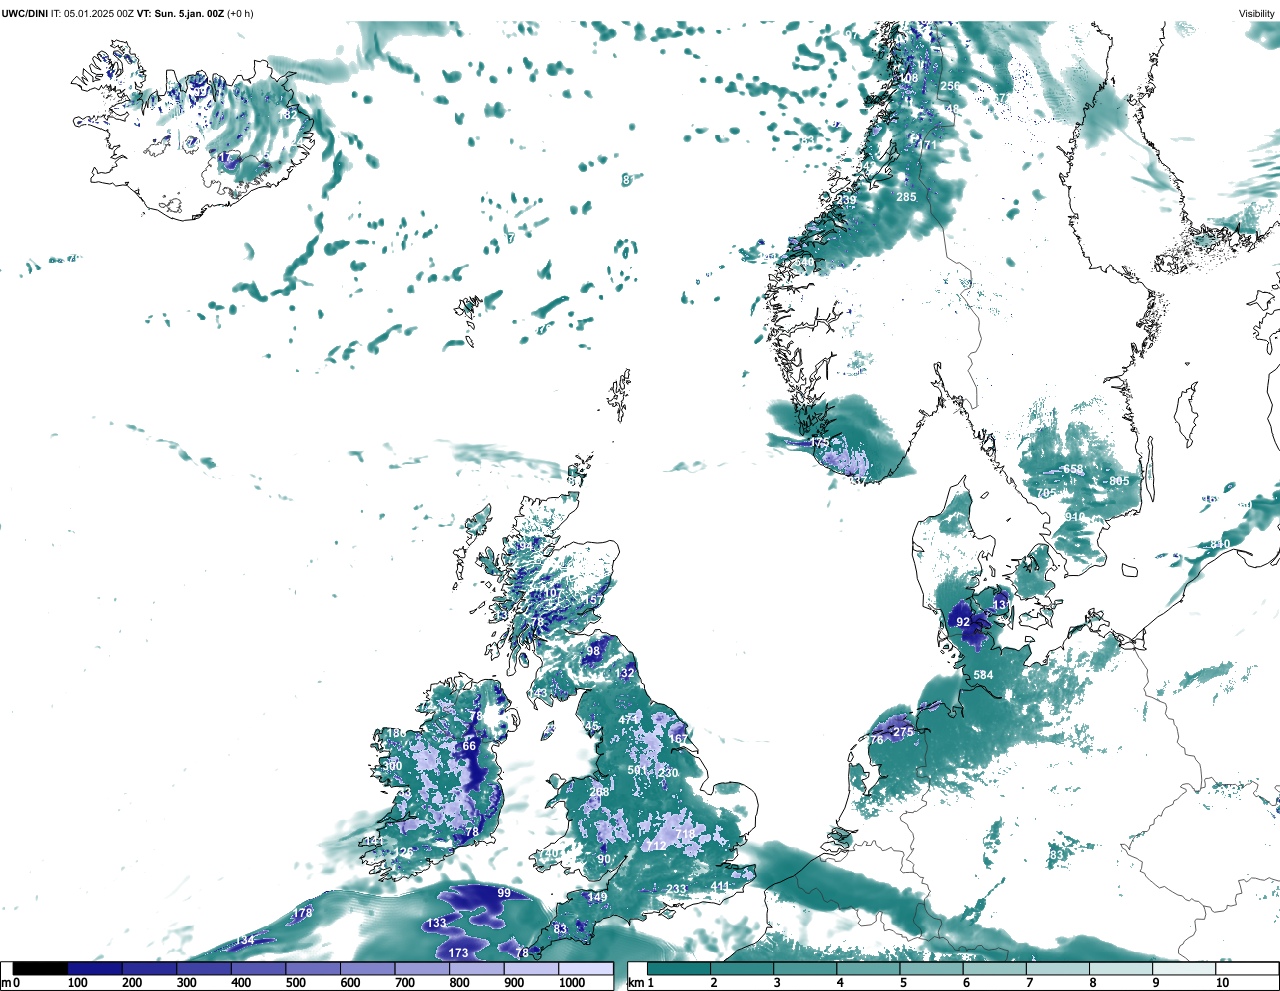The width and height of the screenshot is (1280, 991).
Task: Click the 'km' unit label on legend
Action: tap(636, 983)
